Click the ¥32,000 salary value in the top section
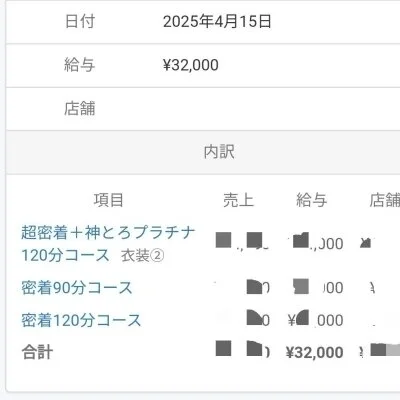Screen dimensions: 400x400 coord(191,65)
